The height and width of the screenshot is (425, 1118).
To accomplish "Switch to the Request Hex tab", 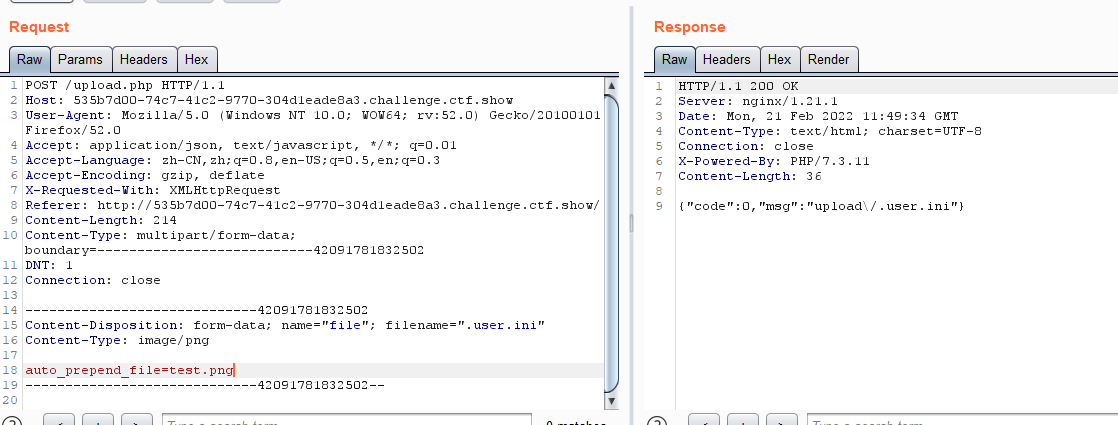I will (197, 59).
